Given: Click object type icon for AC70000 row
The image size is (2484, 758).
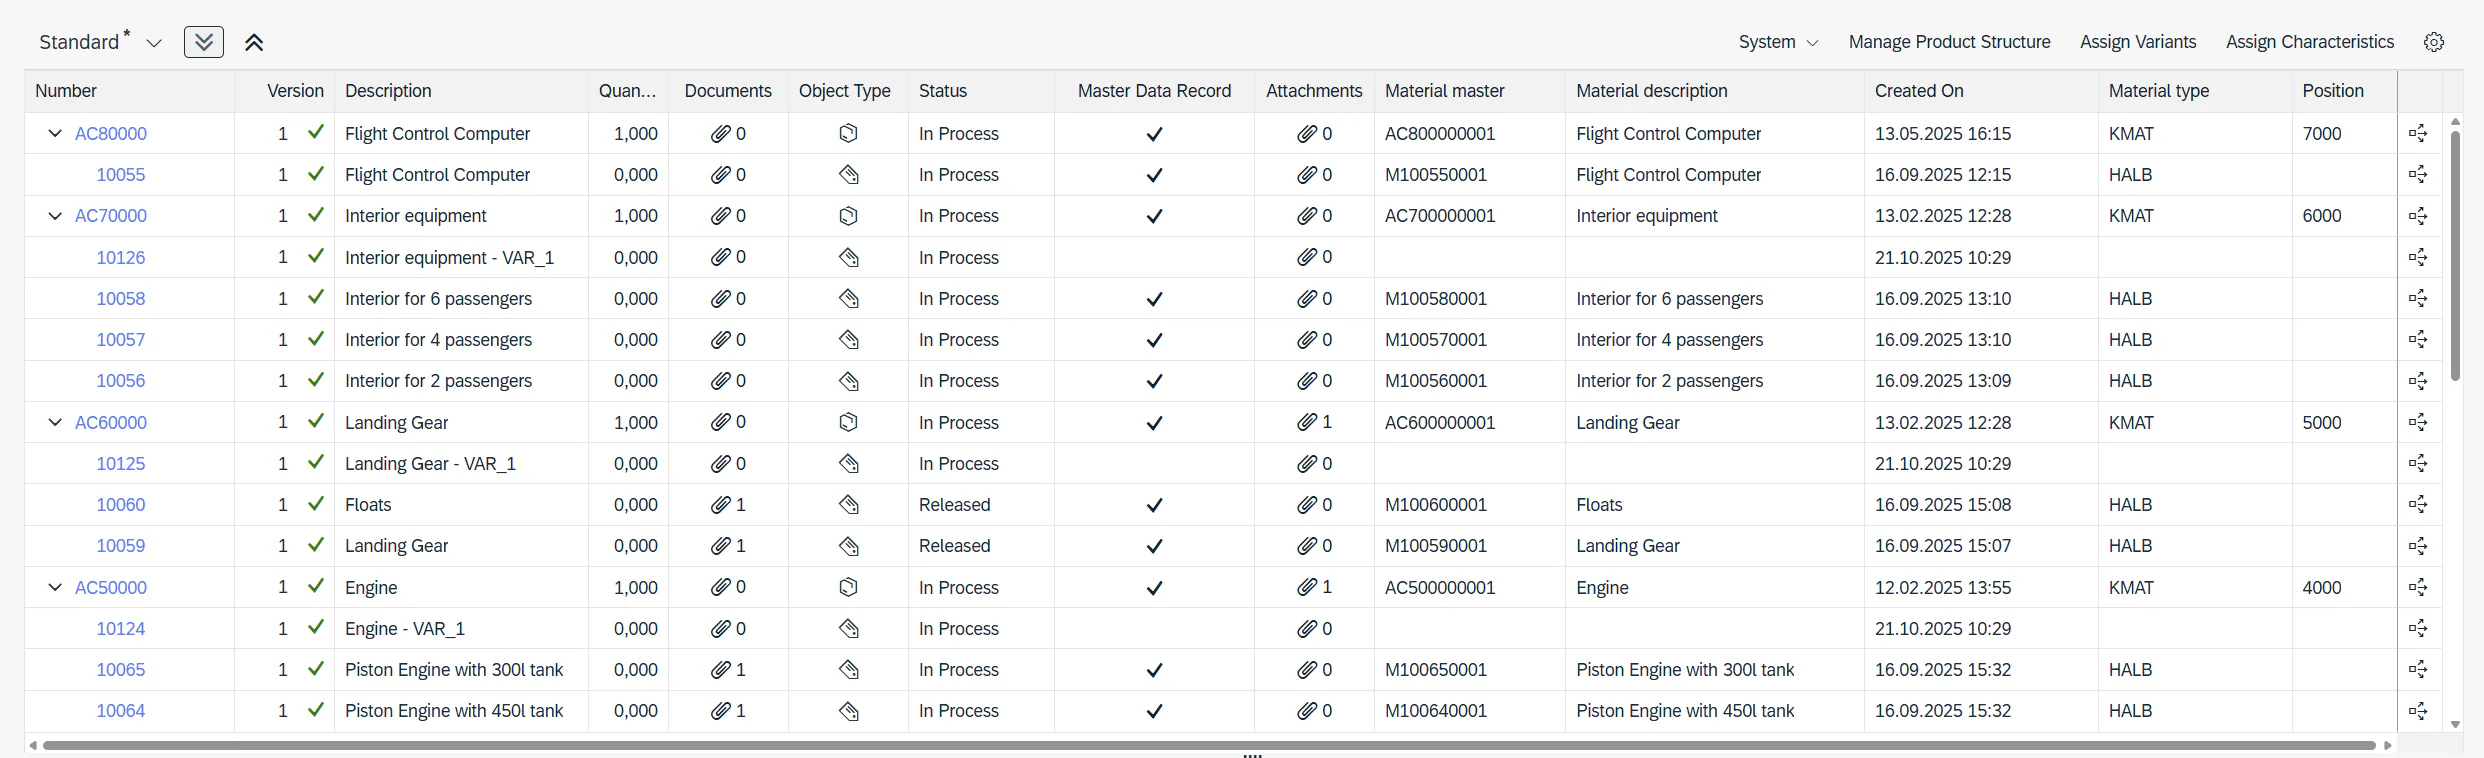Looking at the screenshot, I should coord(848,216).
